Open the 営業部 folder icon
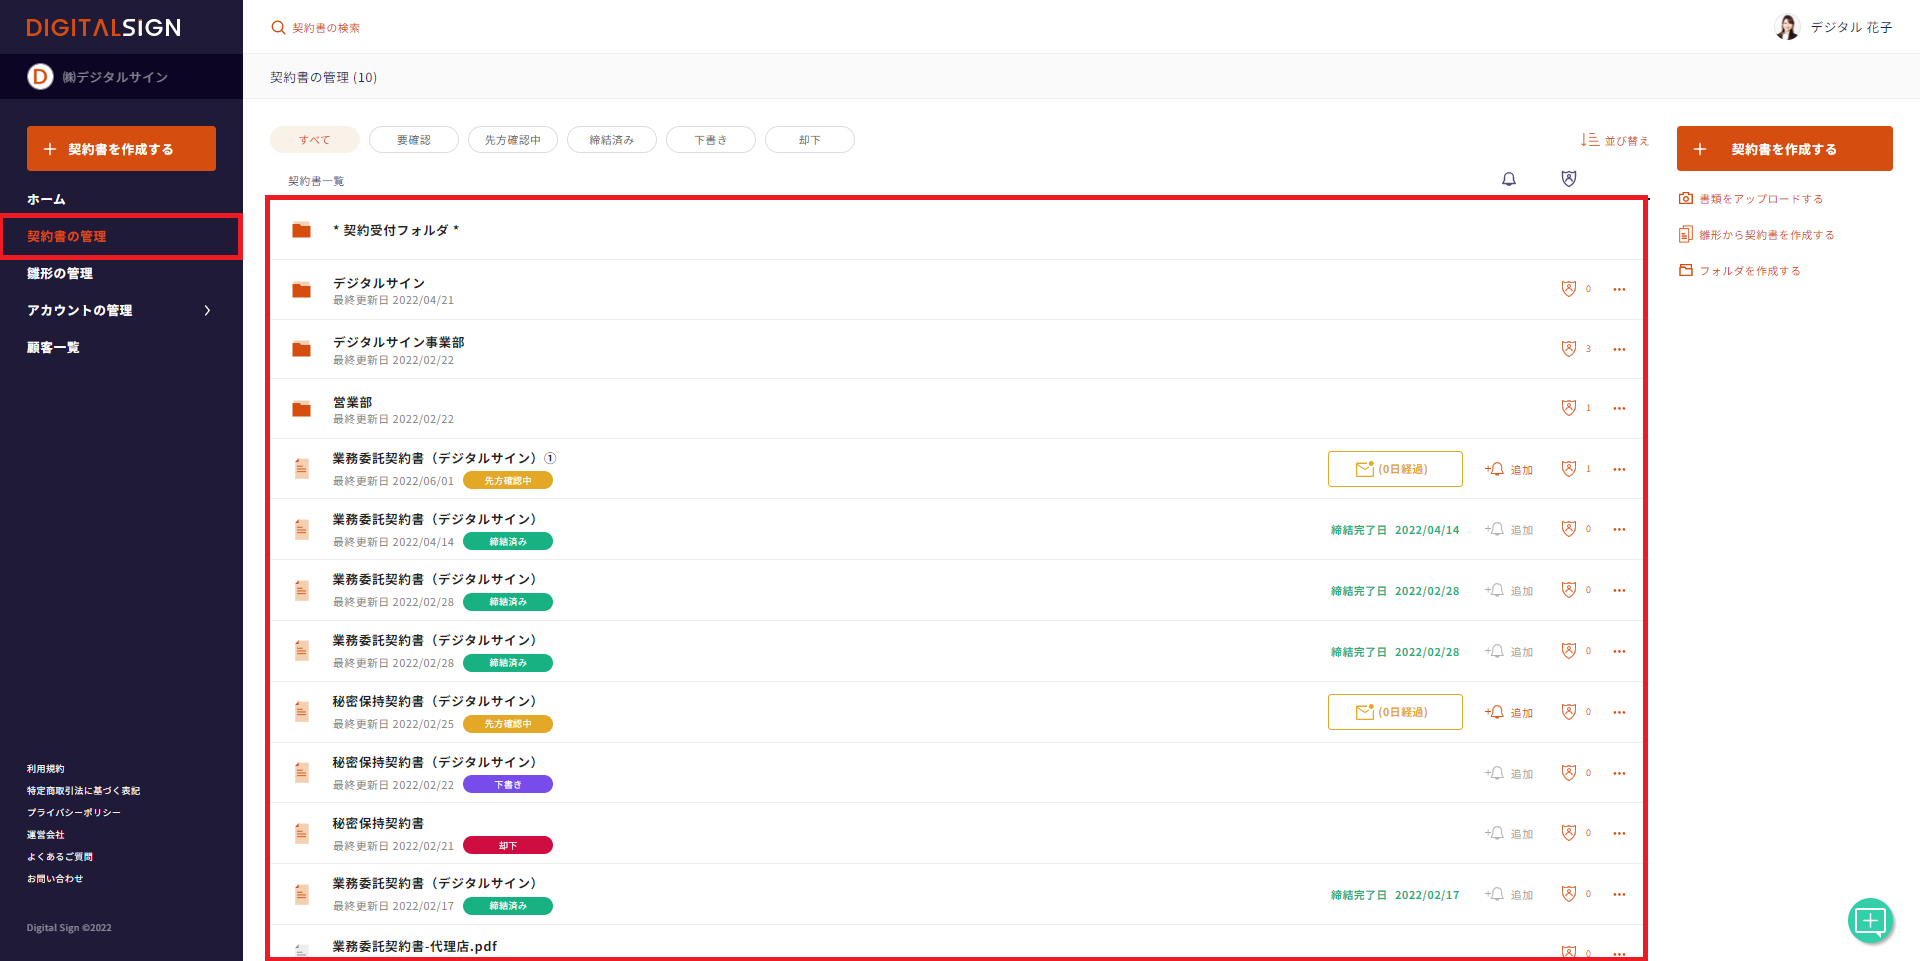 click(x=301, y=409)
